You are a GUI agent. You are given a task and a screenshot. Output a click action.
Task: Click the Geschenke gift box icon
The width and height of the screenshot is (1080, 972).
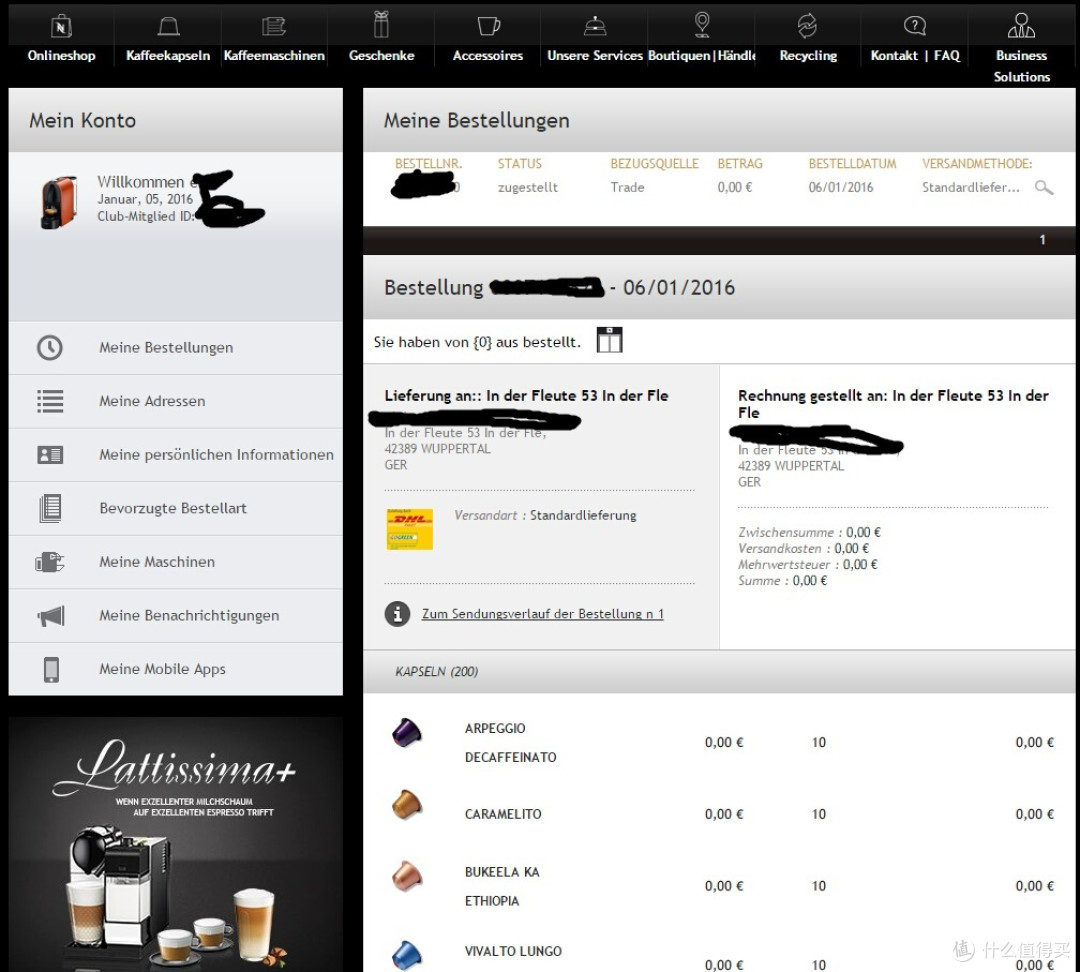pos(382,24)
